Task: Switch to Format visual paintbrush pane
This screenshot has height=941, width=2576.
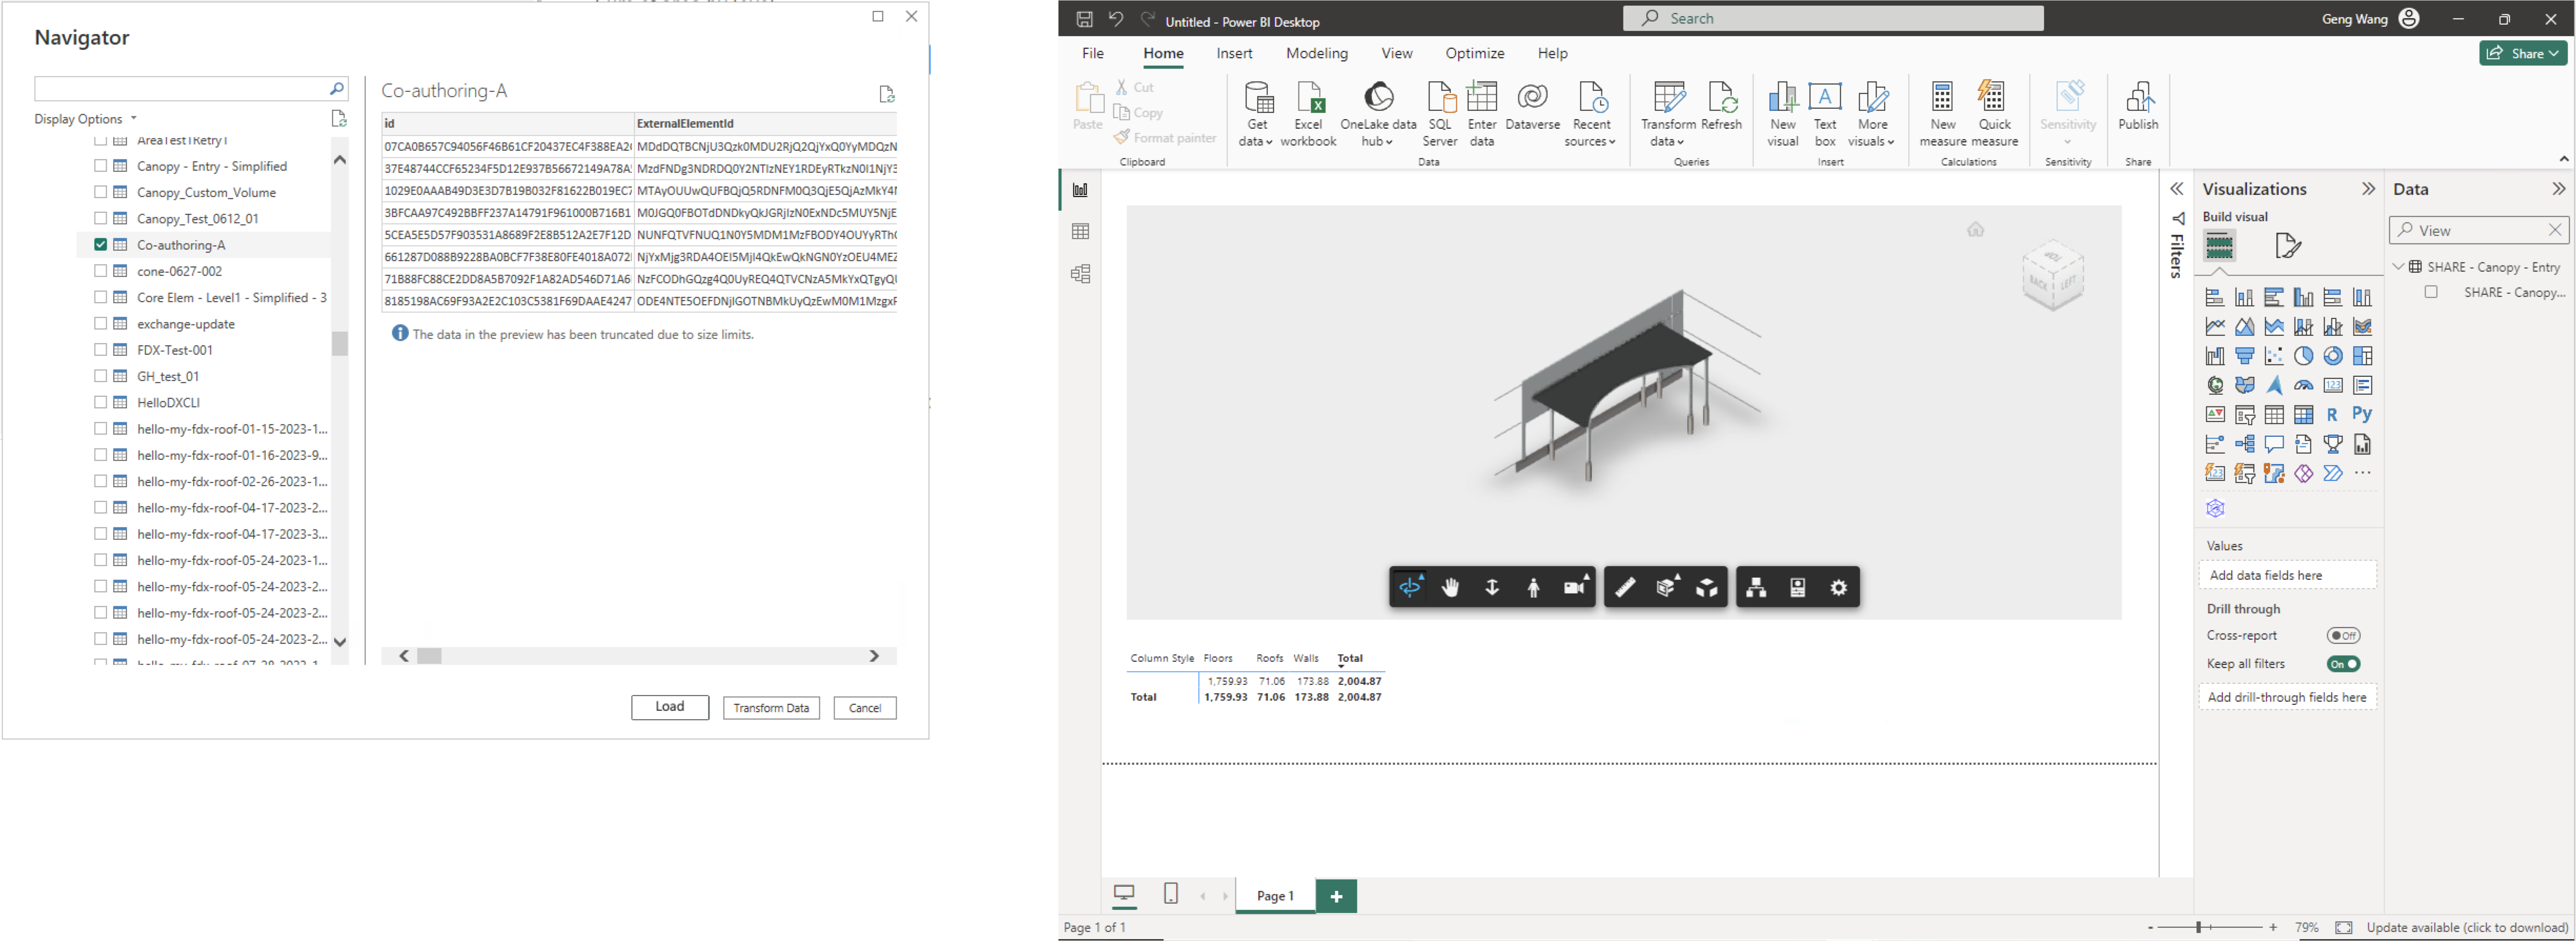Action: (x=2288, y=245)
